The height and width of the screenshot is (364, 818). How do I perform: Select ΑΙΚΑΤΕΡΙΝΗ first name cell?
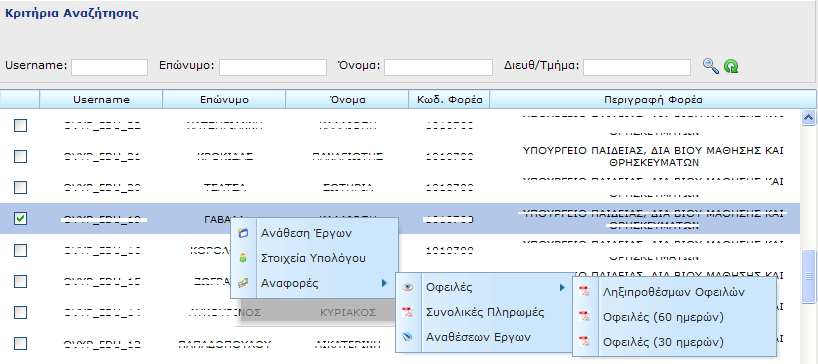pos(347,344)
